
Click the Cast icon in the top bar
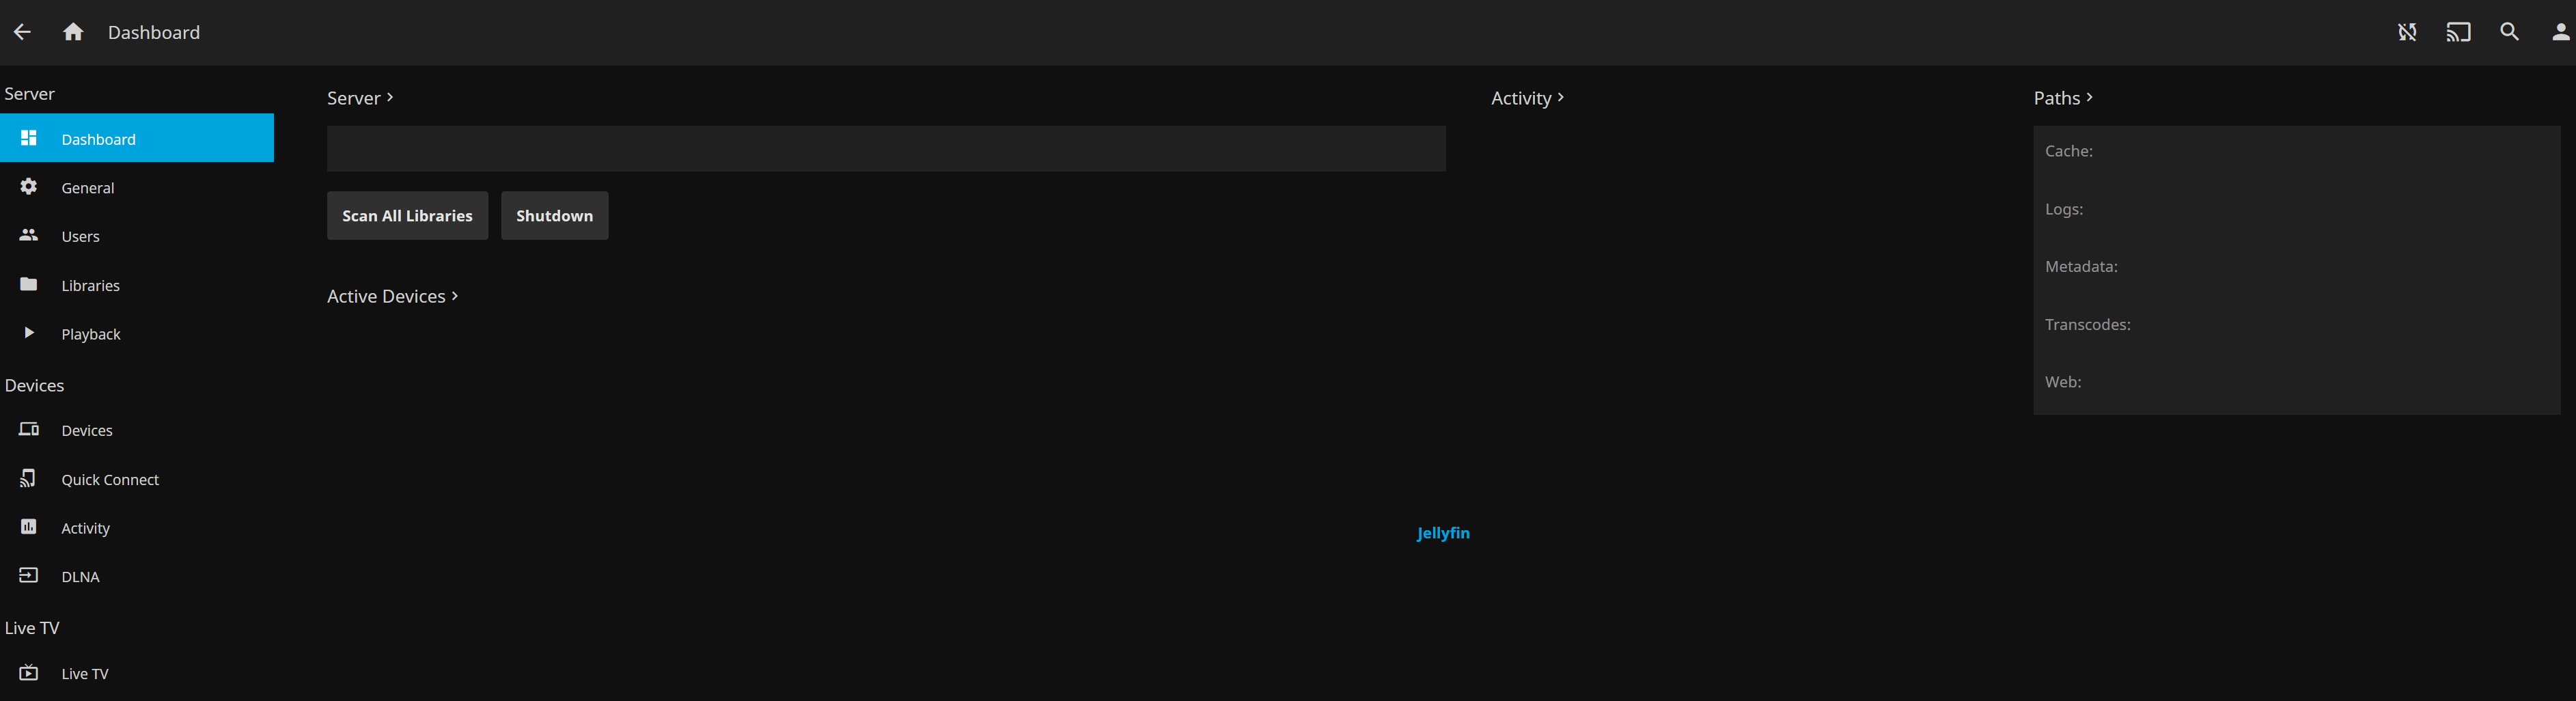pos(2459,32)
